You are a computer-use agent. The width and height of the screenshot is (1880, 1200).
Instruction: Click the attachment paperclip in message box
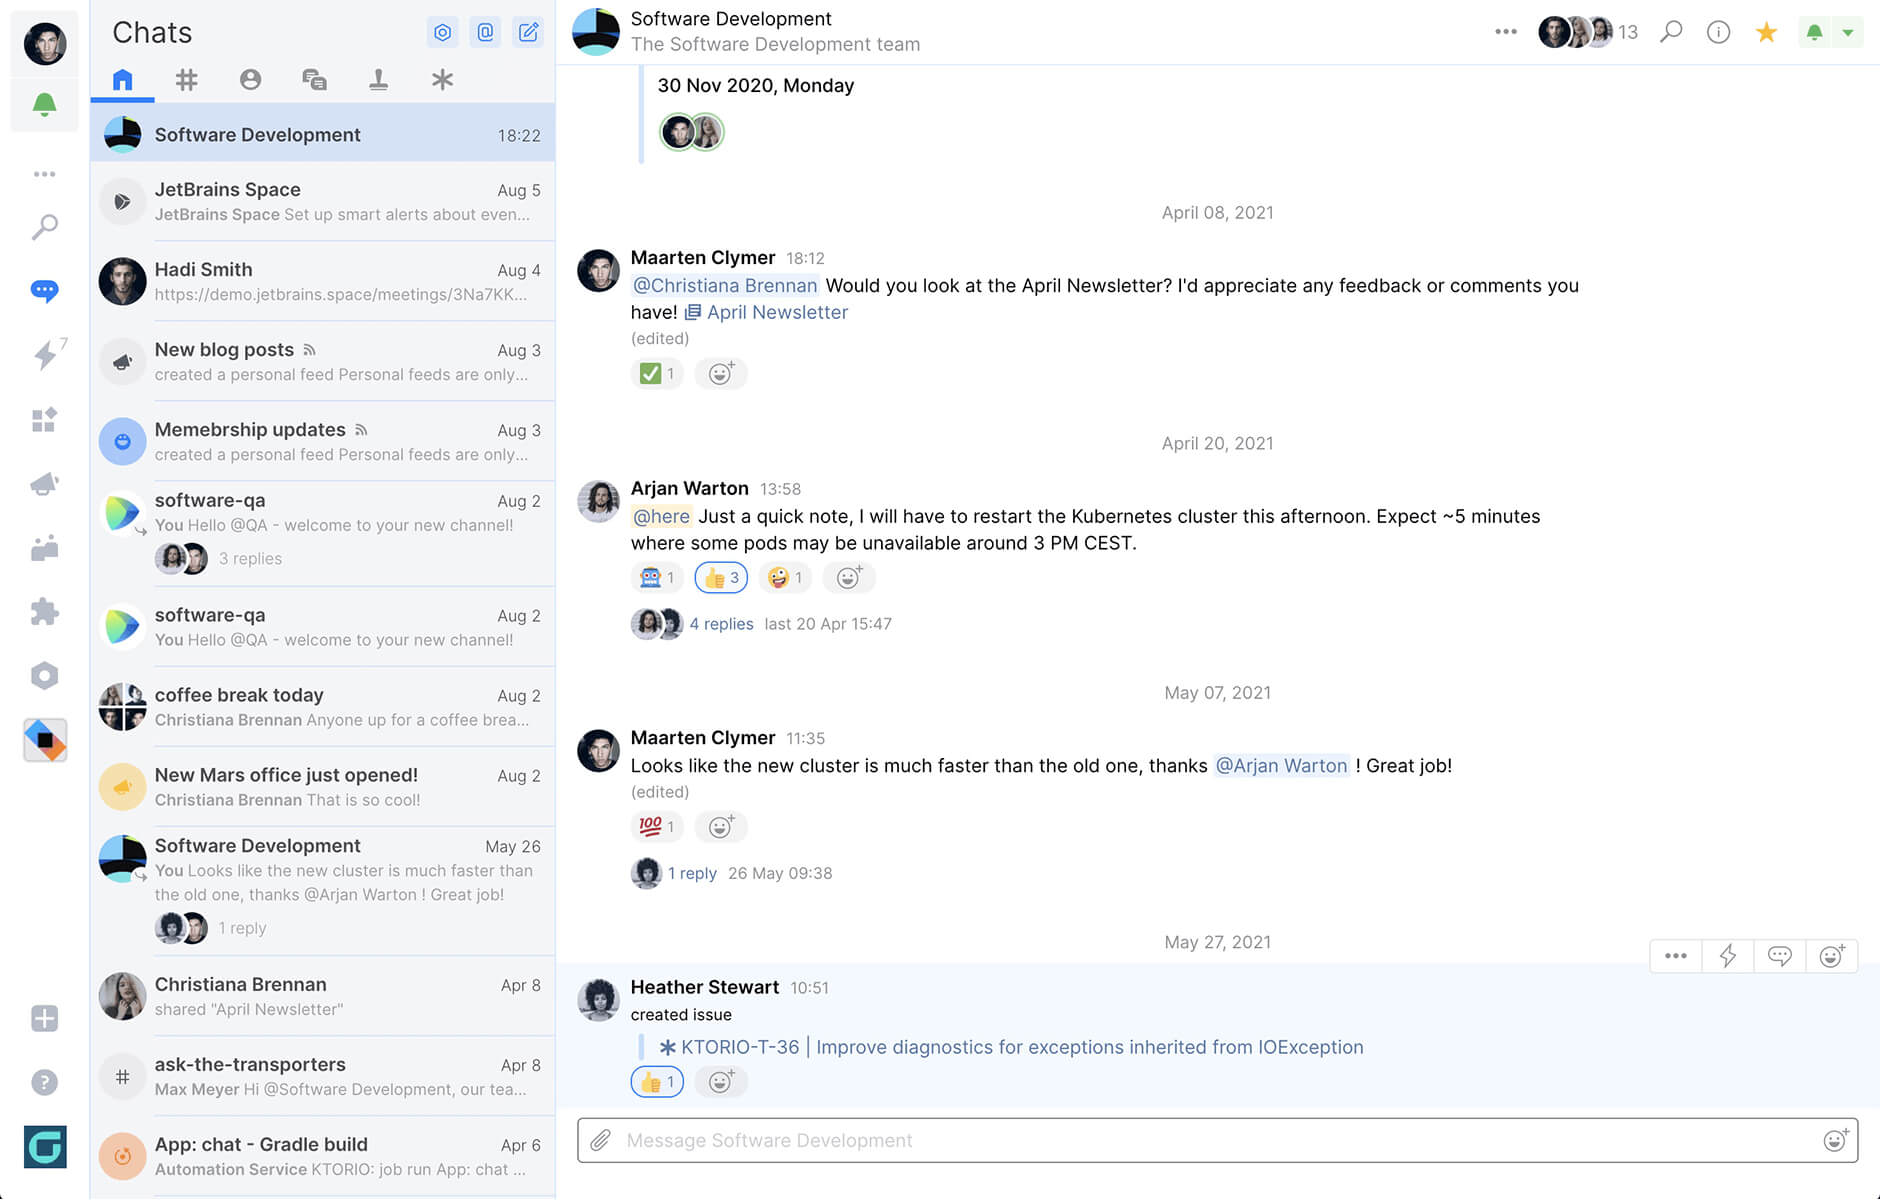coord(600,1140)
